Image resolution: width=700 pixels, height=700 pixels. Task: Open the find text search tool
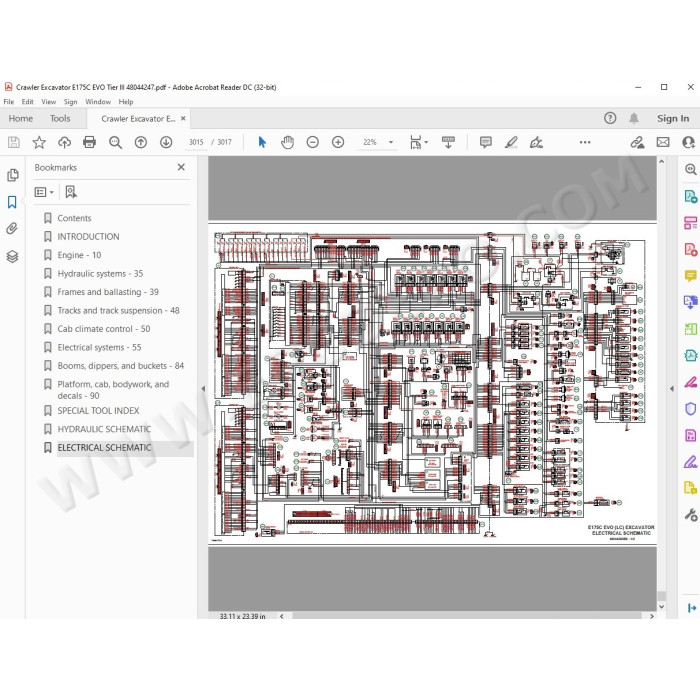point(115,142)
